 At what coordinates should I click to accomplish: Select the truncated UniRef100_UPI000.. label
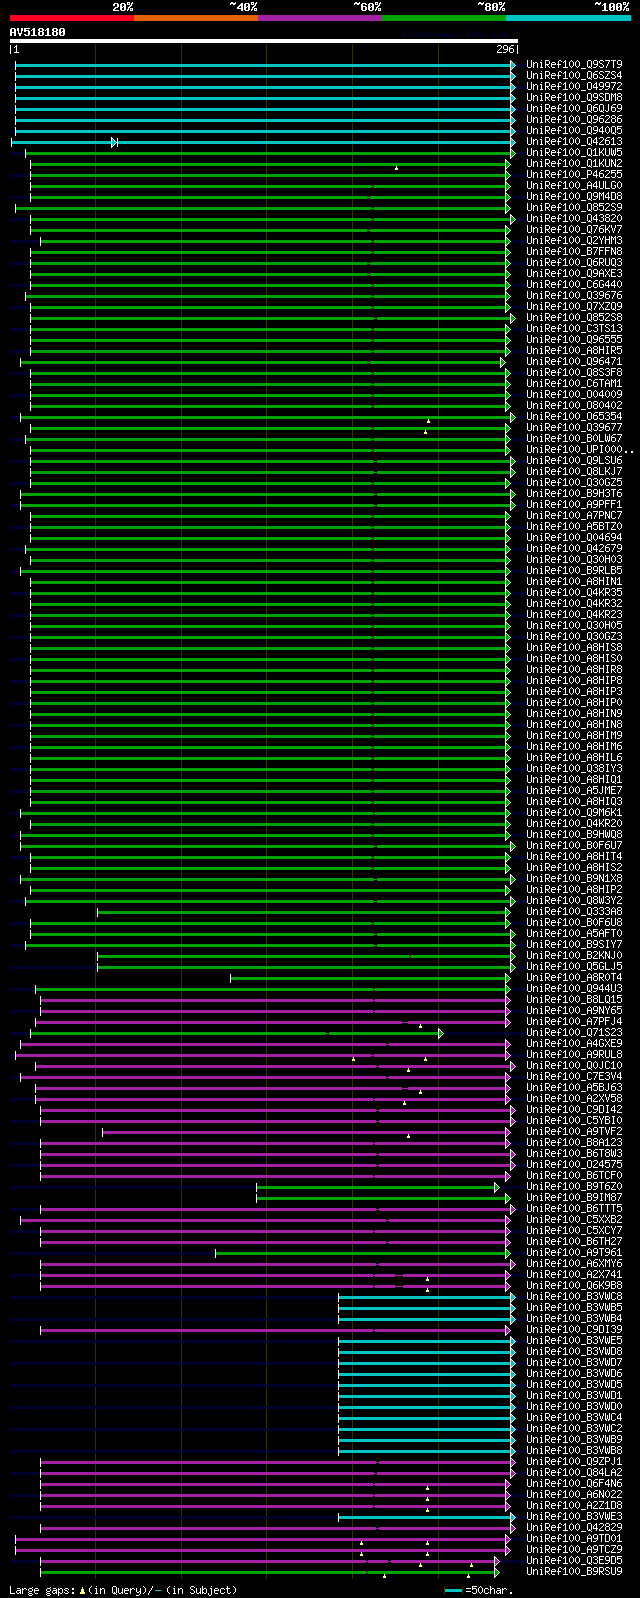[580, 450]
